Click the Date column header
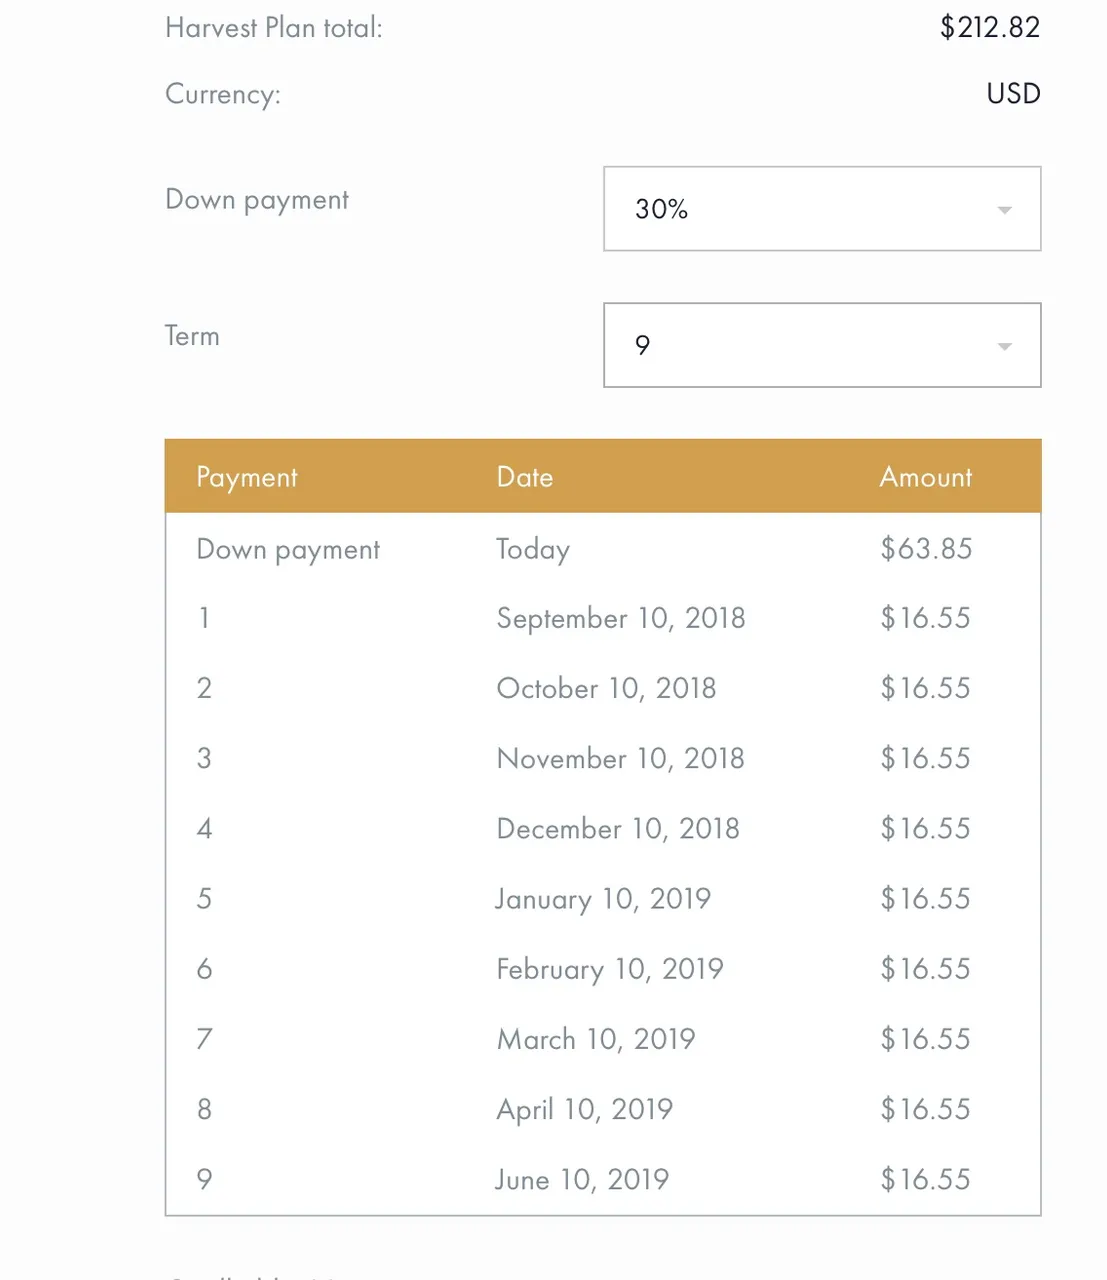The width and height of the screenshot is (1107, 1280). (x=525, y=477)
